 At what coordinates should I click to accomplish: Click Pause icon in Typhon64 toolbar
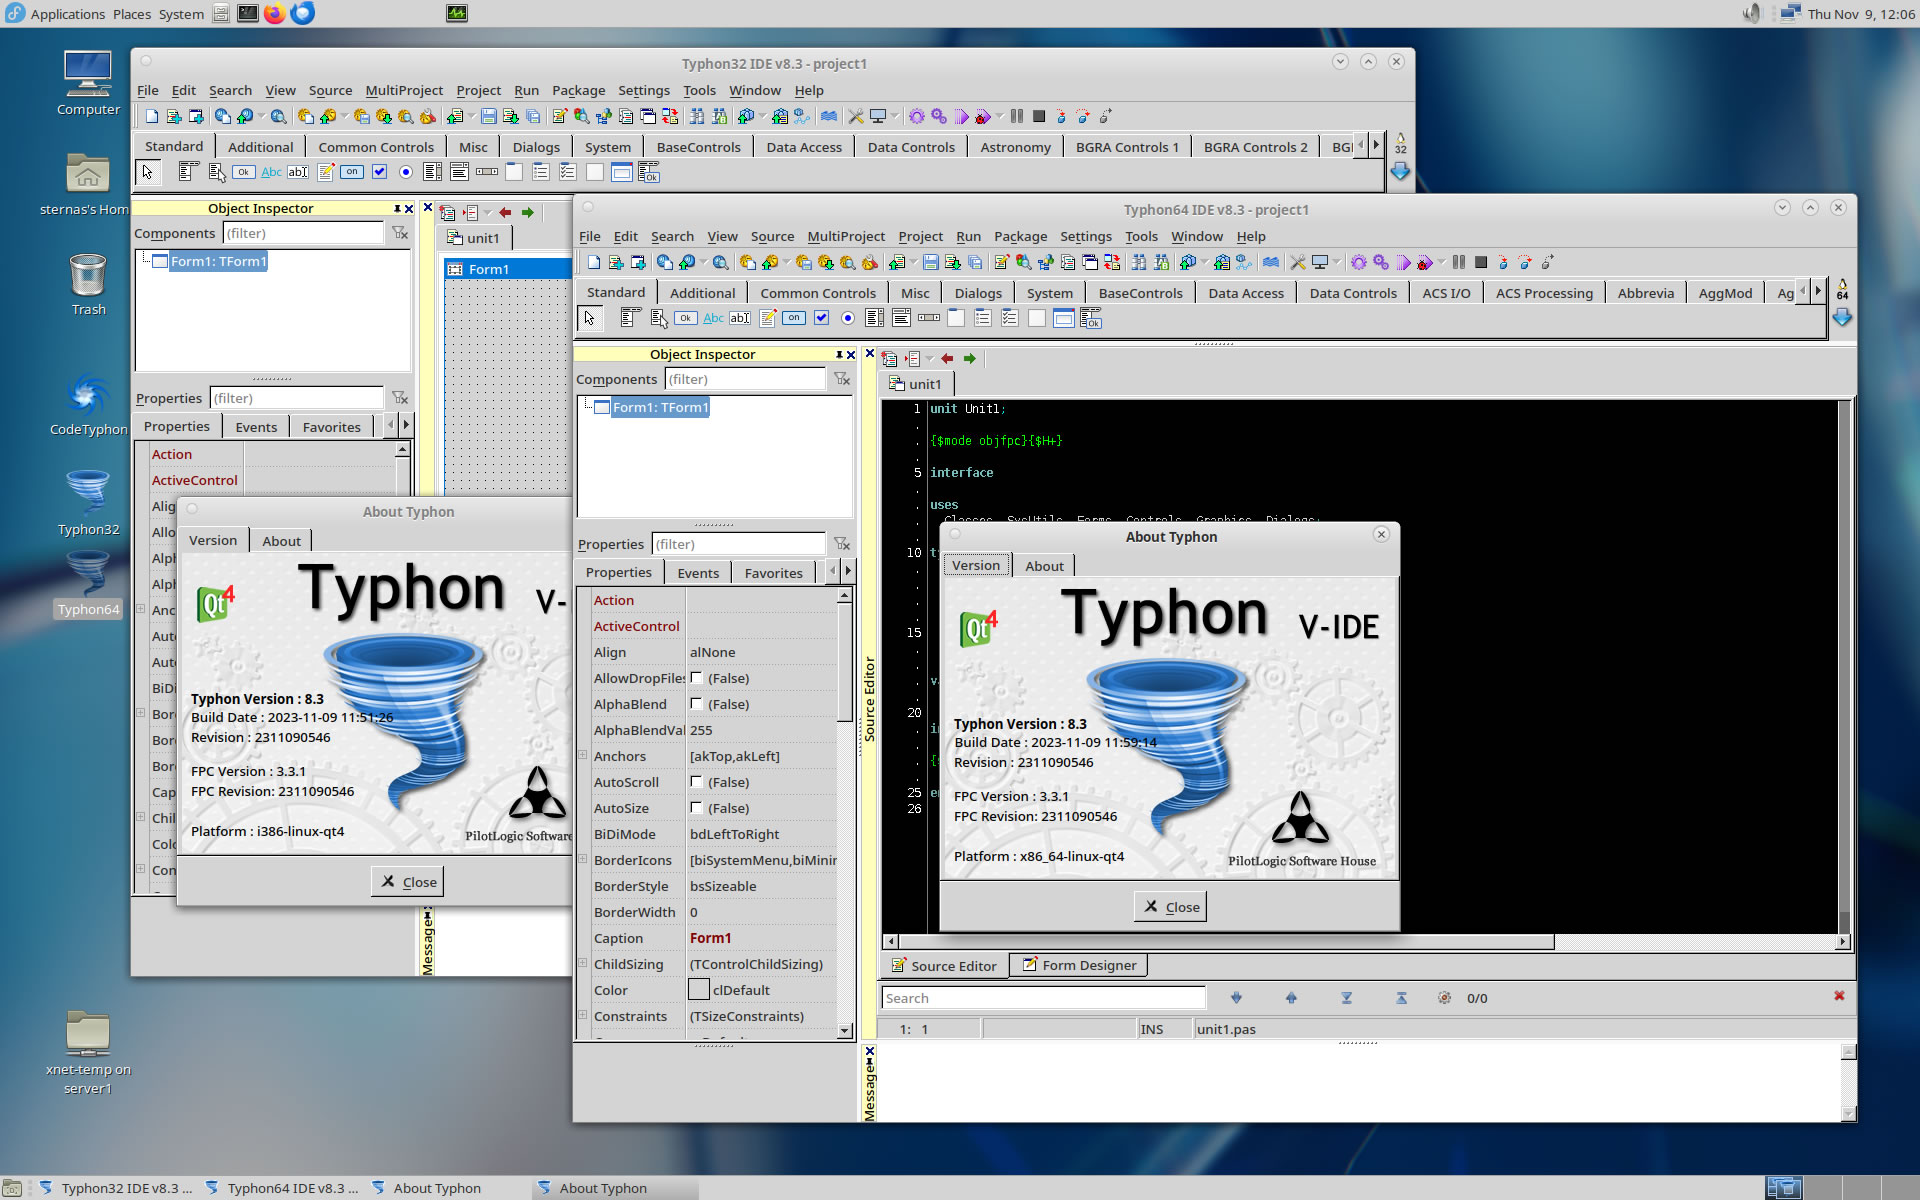click(x=1459, y=262)
